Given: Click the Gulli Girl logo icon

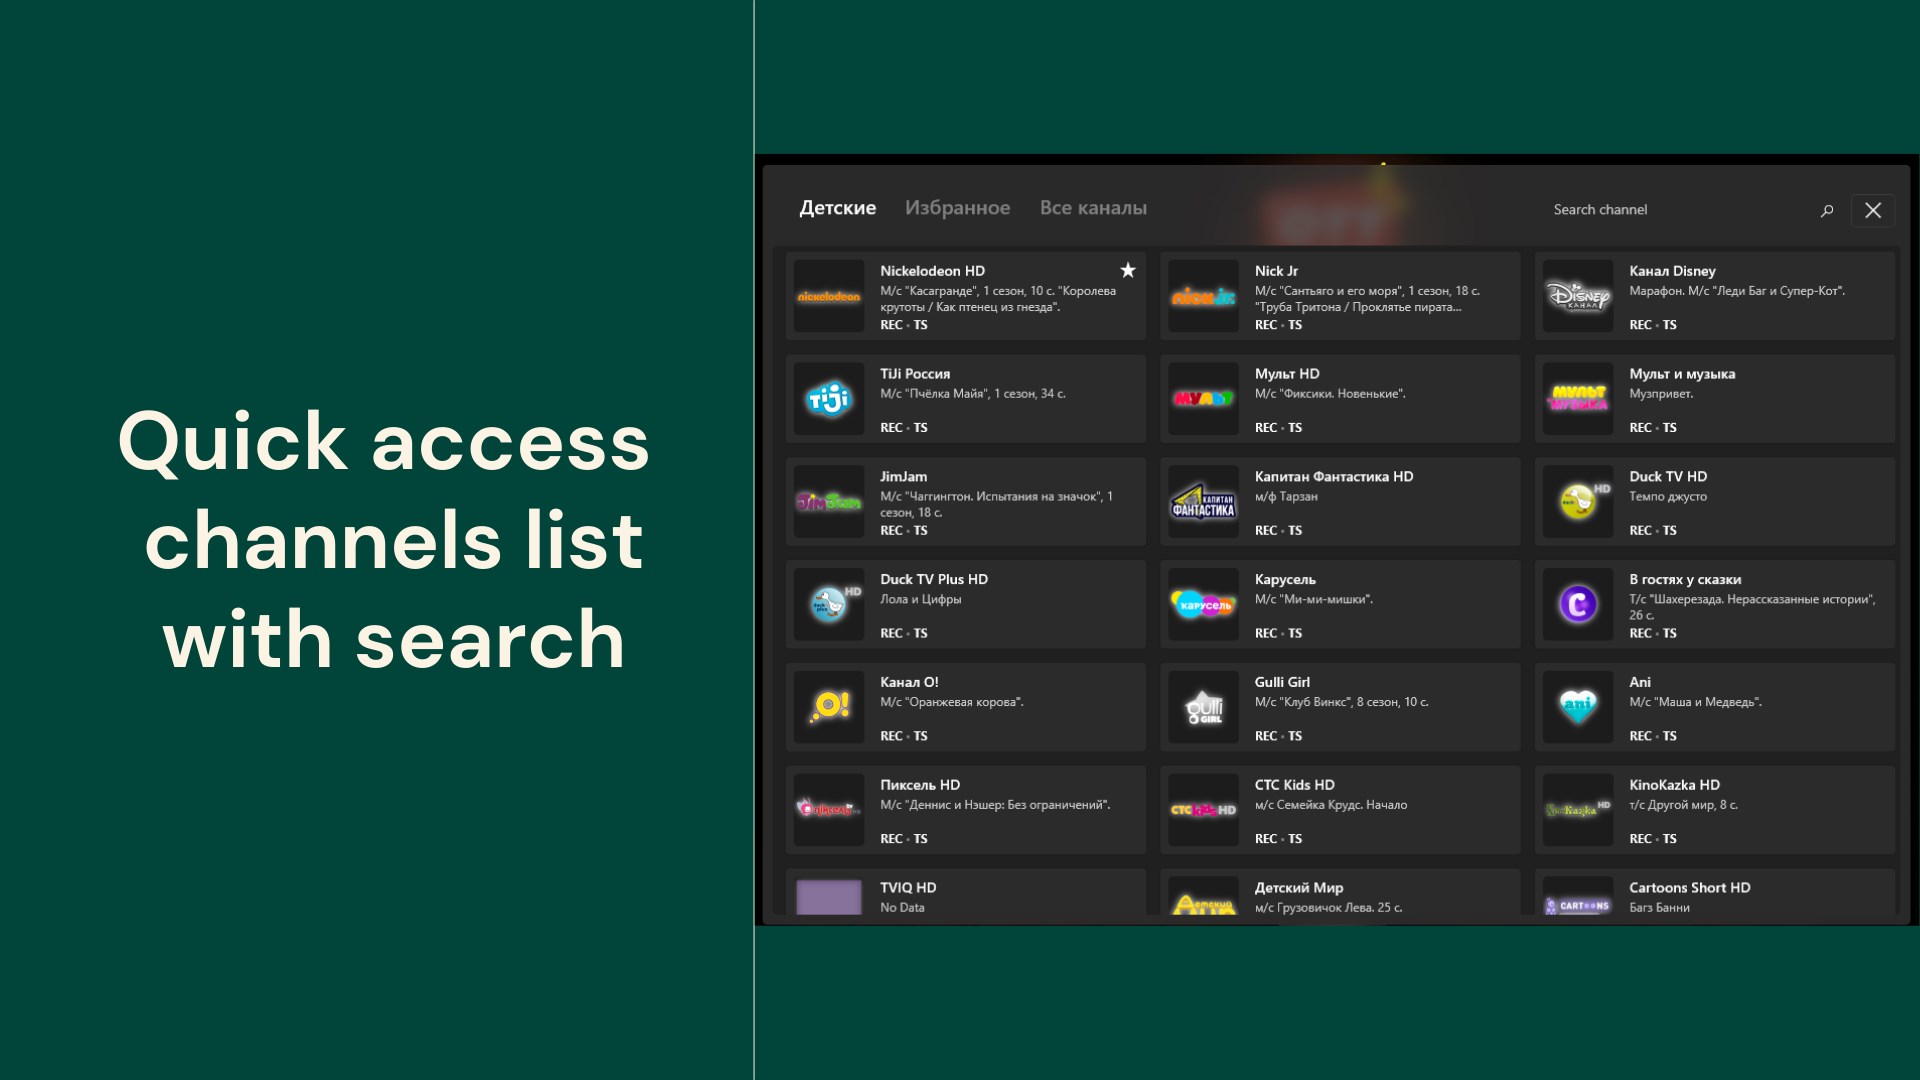Looking at the screenshot, I should click(1203, 708).
